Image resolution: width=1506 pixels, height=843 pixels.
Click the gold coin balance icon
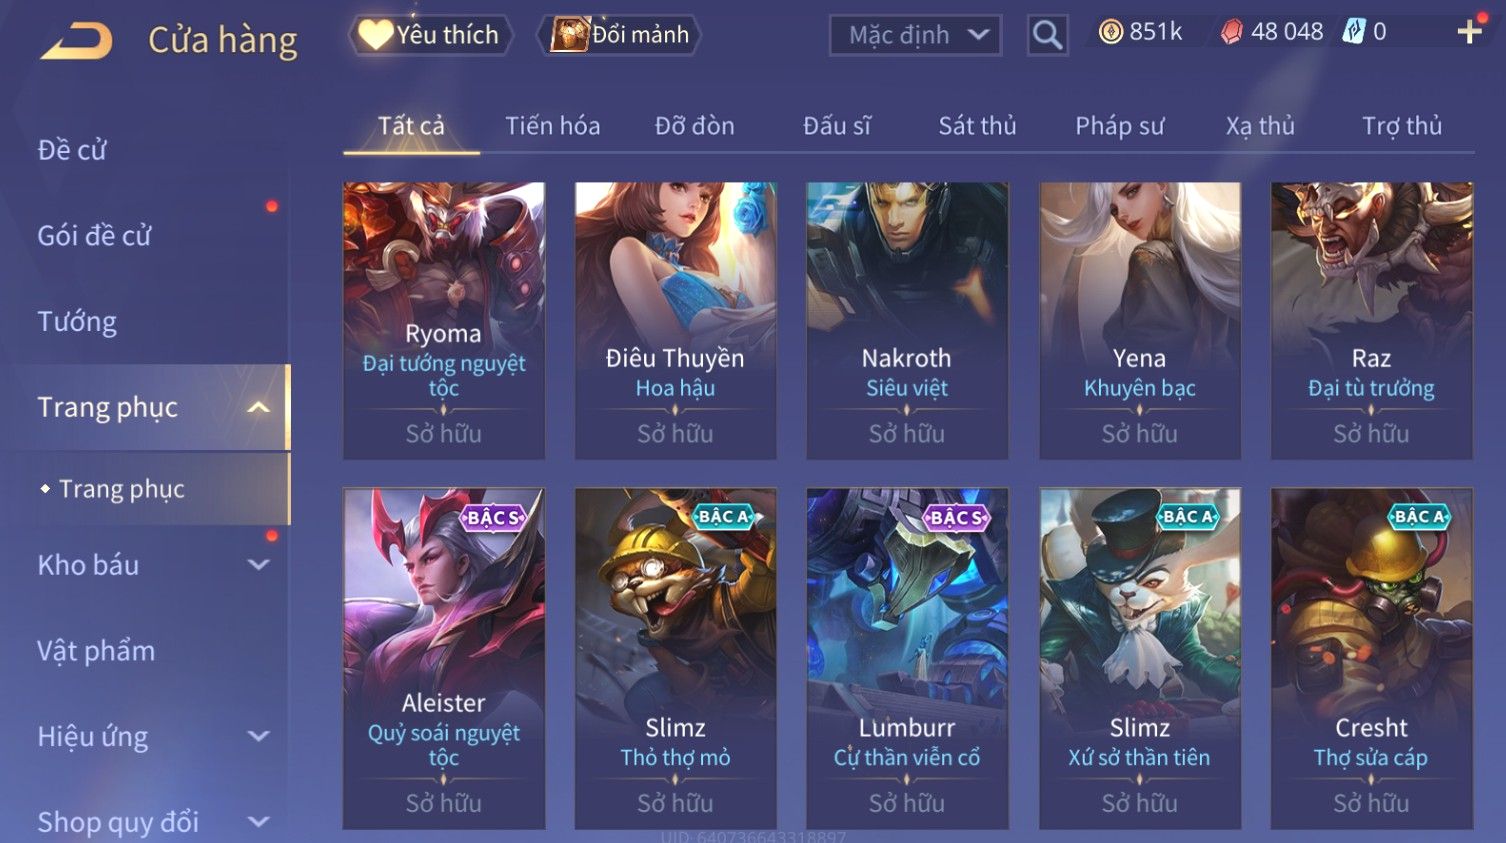1110,32
